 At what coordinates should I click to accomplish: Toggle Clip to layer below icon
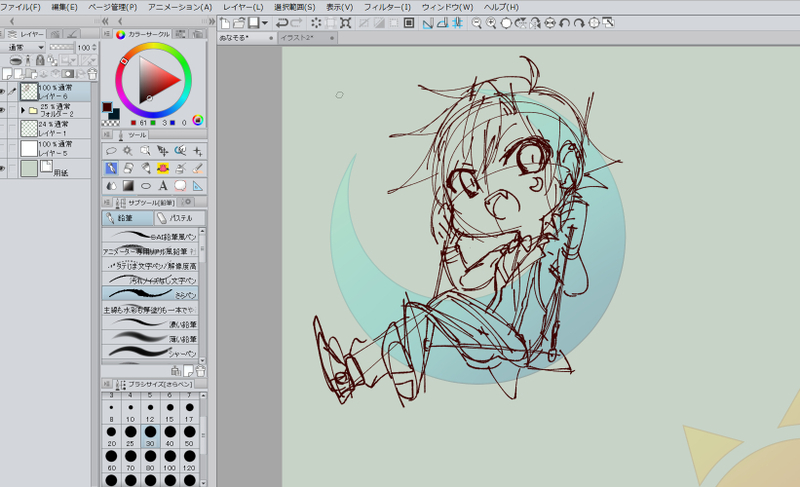click(16, 60)
